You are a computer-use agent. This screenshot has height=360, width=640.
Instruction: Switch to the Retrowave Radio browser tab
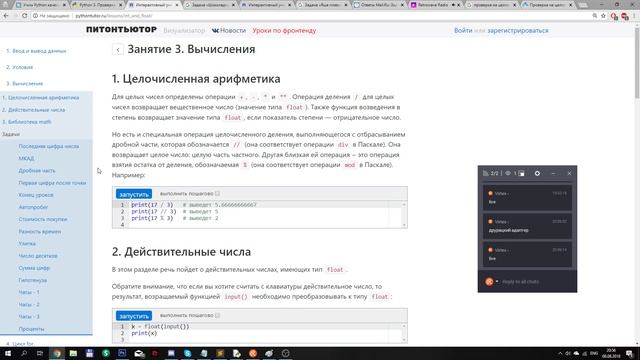click(x=434, y=5)
